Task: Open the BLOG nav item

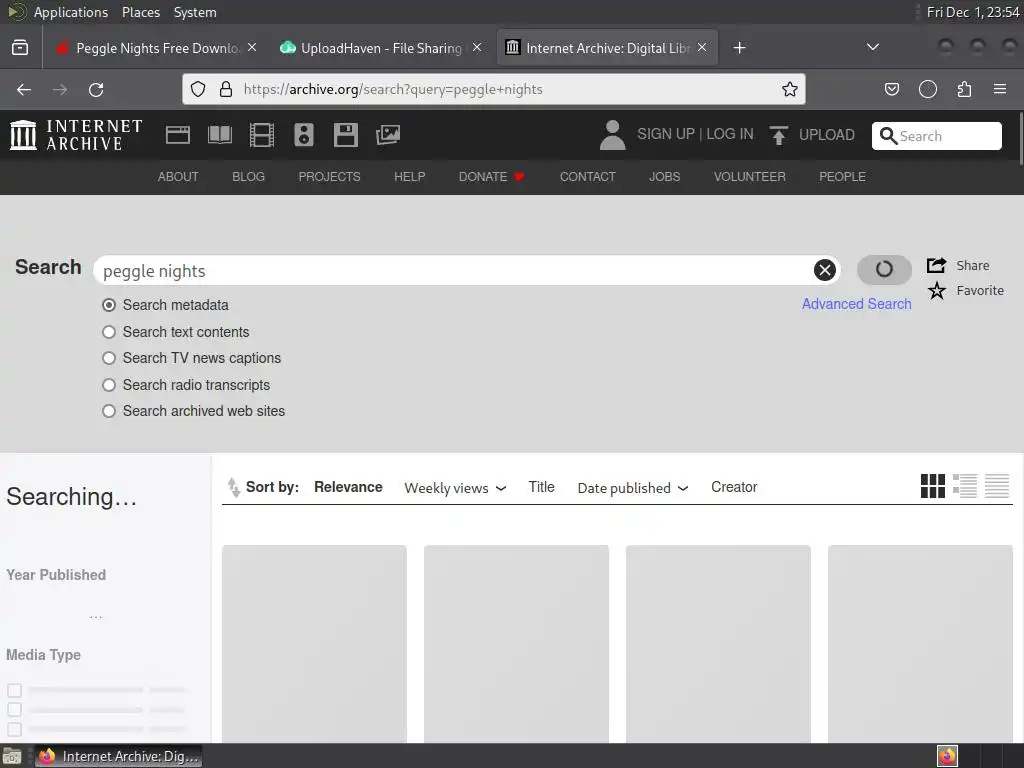Action: [x=249, y=176]
